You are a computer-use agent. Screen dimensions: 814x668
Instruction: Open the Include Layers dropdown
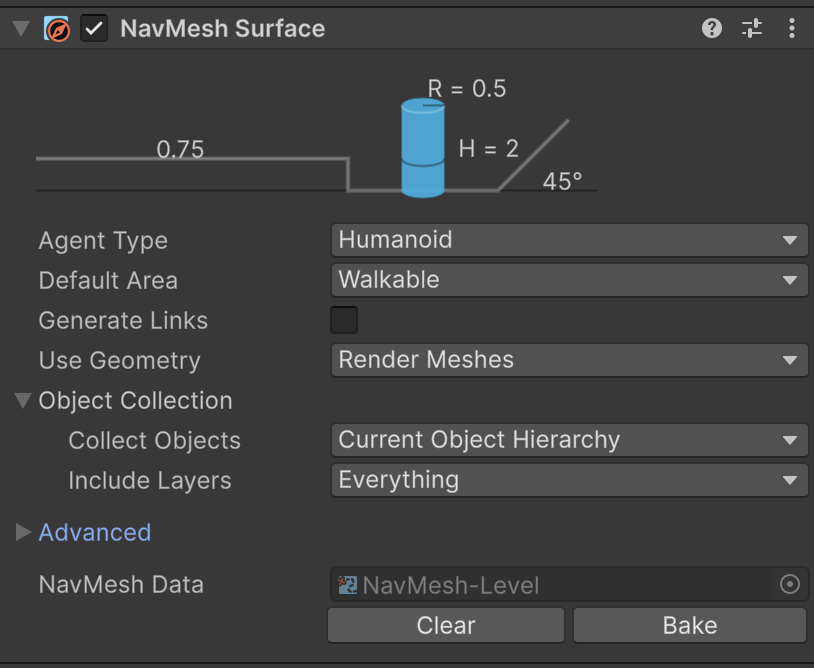[x=568, y=480]
